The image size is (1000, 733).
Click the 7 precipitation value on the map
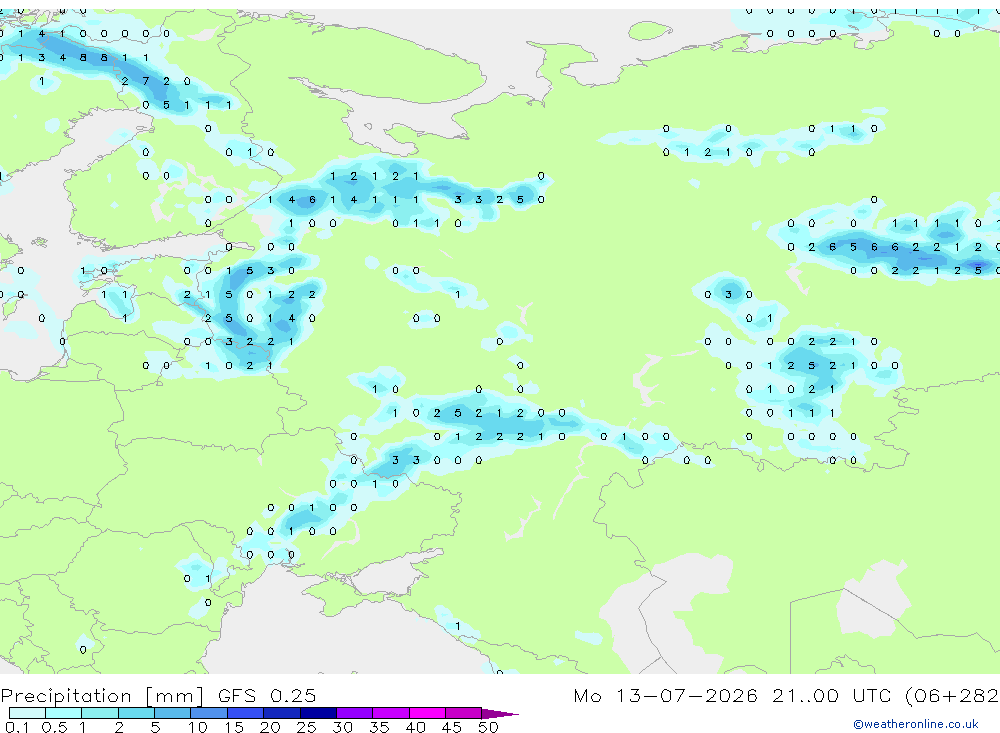(x=146, y=81)
